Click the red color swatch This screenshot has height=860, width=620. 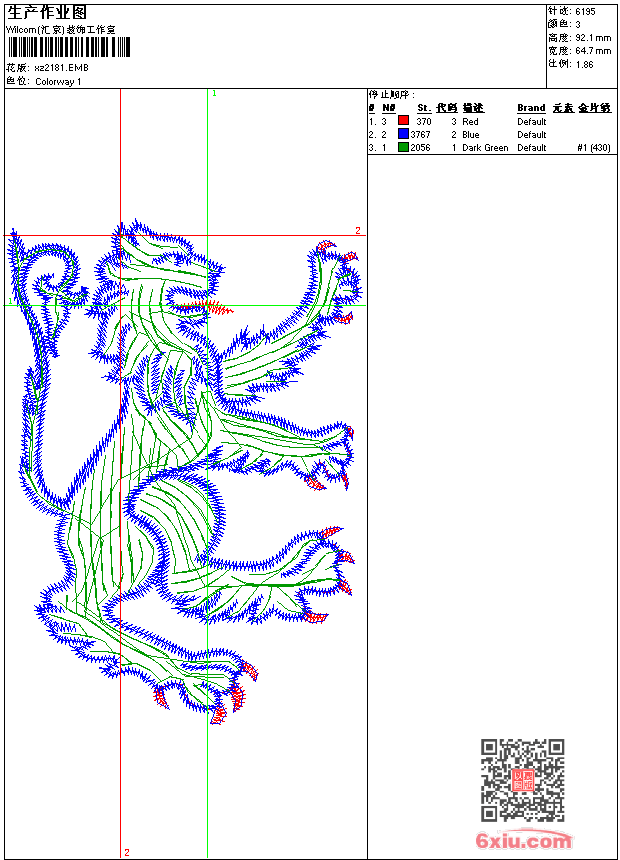(403, 121)
